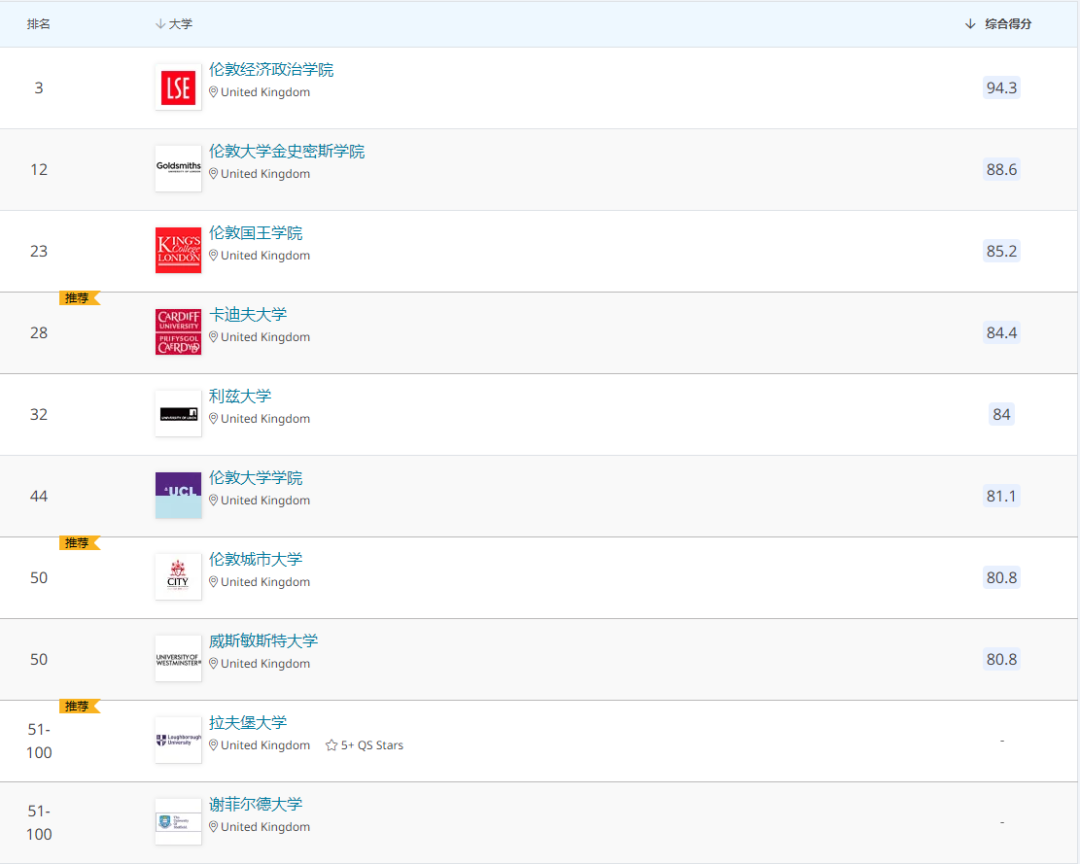Open 伦敦大学金史密斯学院 link

click(x=287, y=152)
